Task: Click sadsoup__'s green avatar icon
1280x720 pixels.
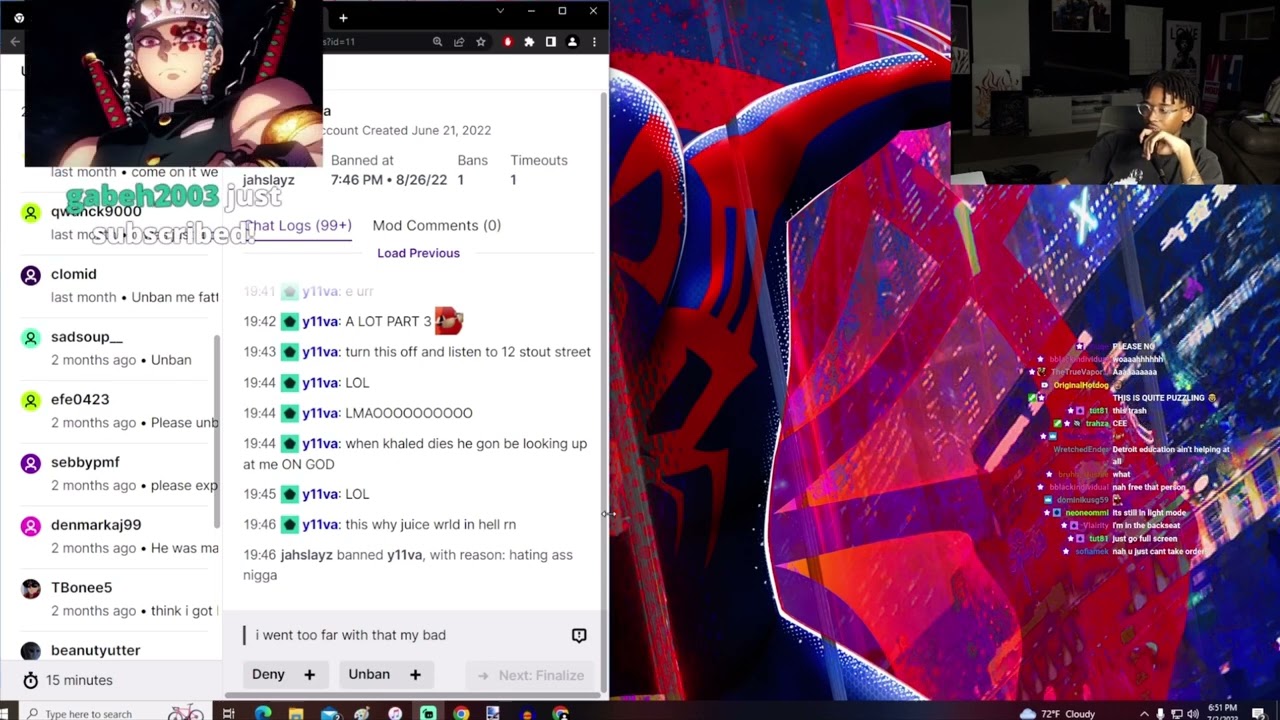Action: click(x=31, y=338)
